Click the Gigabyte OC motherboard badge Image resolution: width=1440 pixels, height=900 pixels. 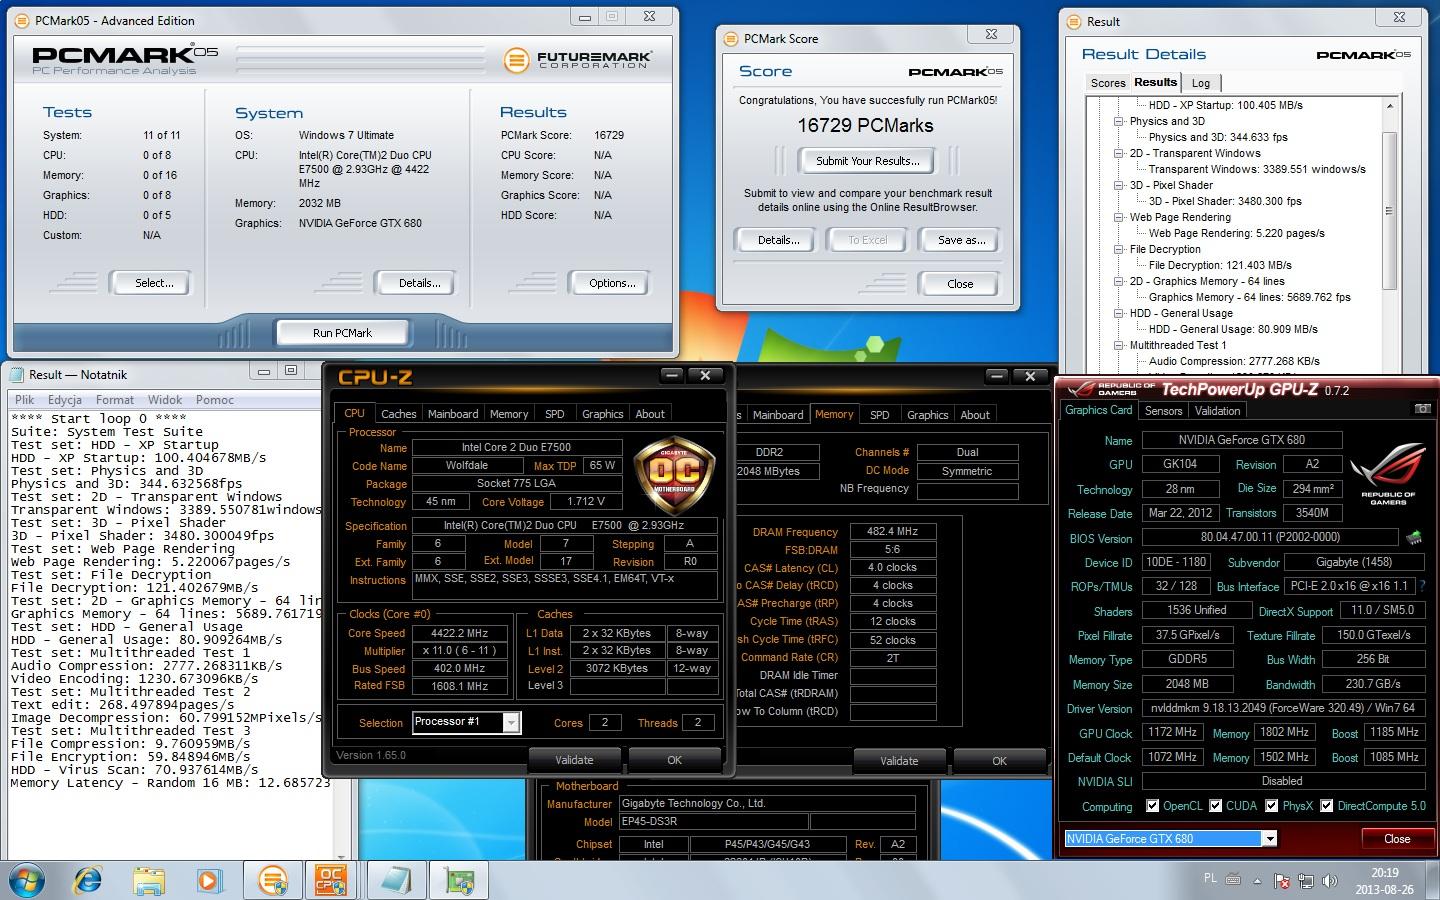pyautogui.click(x=674, y=473)
